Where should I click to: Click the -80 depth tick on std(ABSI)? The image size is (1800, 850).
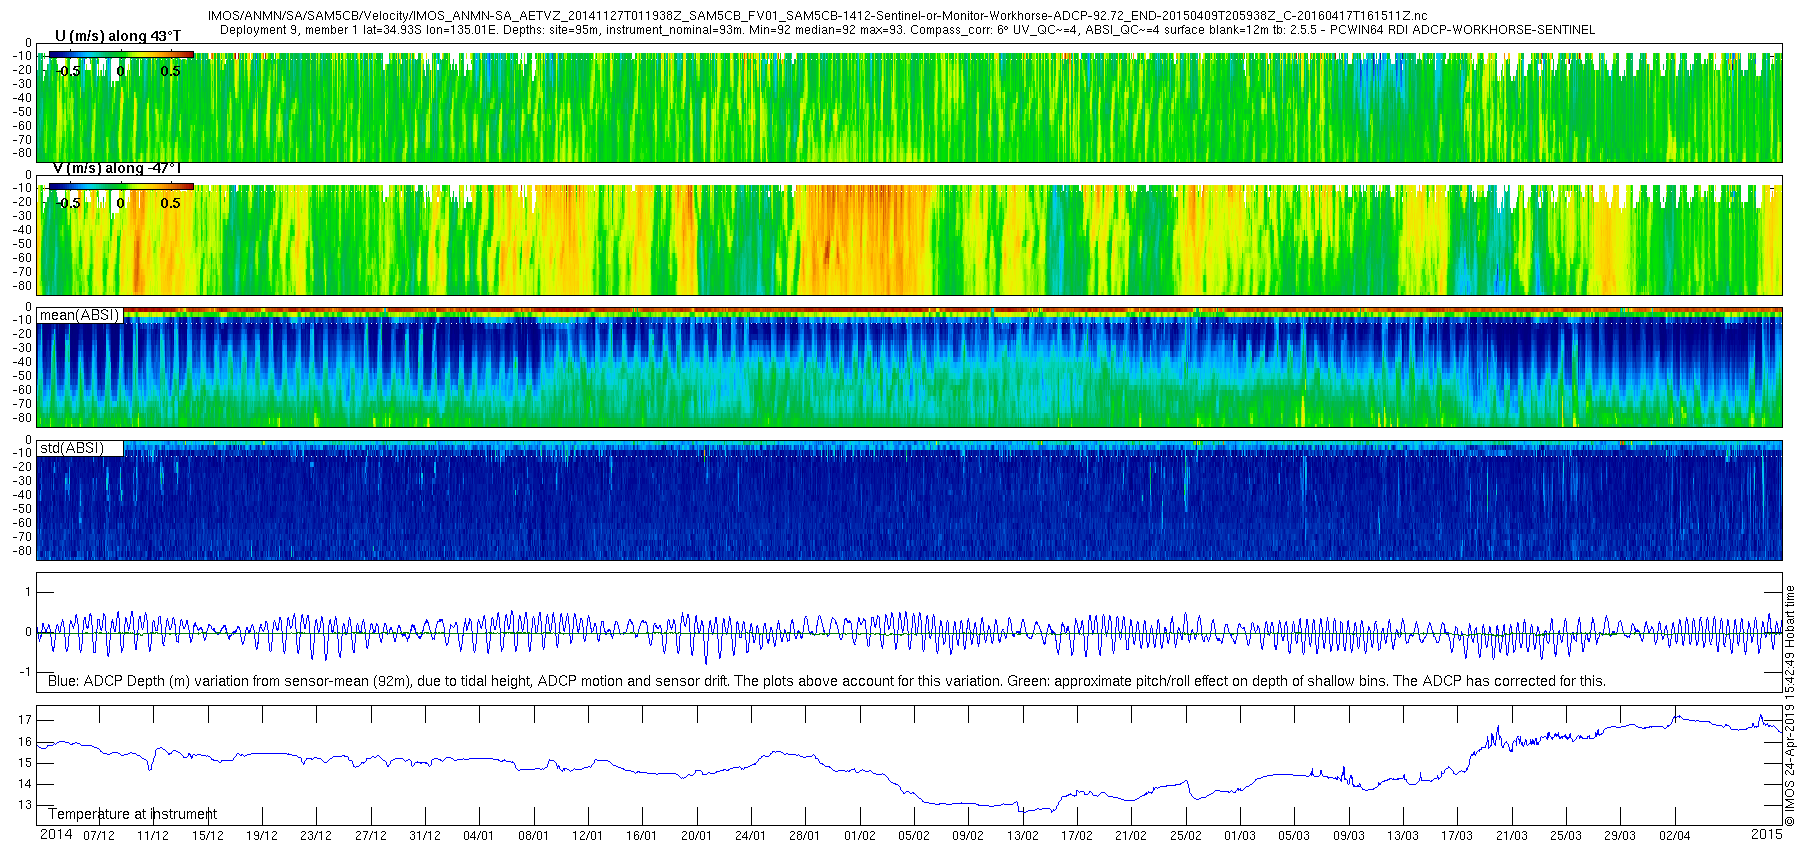tap(22, 551)
